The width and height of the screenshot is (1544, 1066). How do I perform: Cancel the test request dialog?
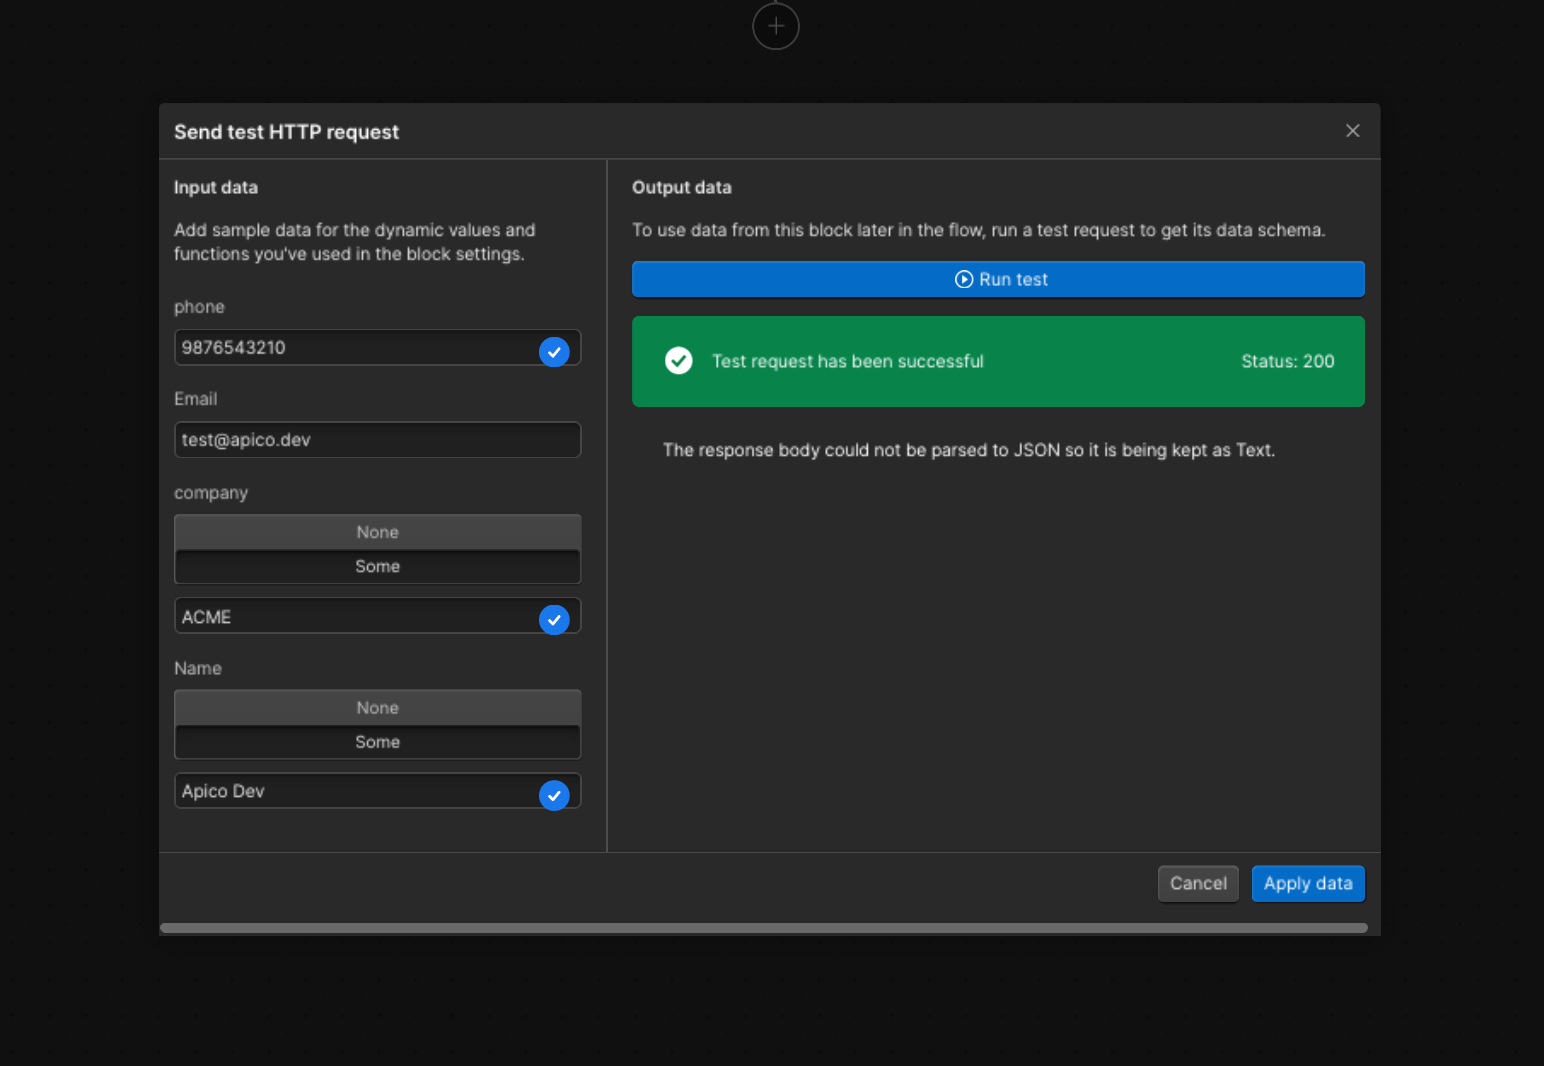(x=1198, y=884)
